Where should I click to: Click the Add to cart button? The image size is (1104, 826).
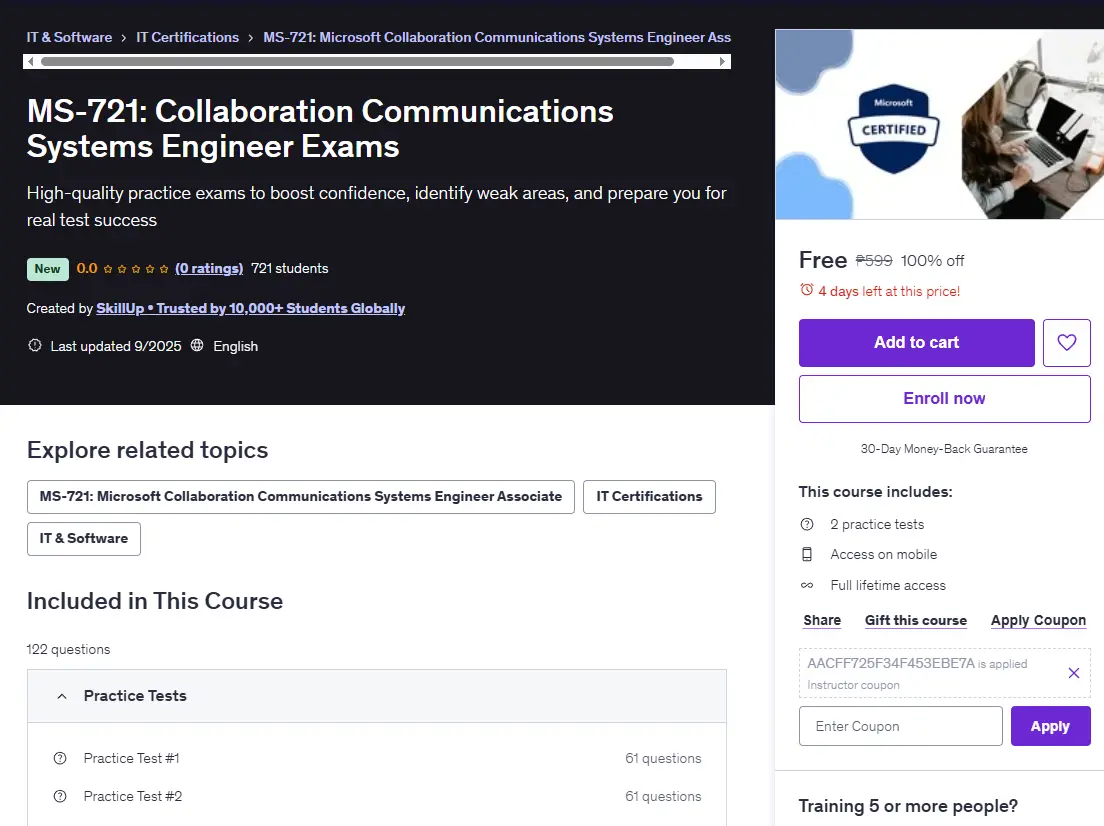pos(917,342)
